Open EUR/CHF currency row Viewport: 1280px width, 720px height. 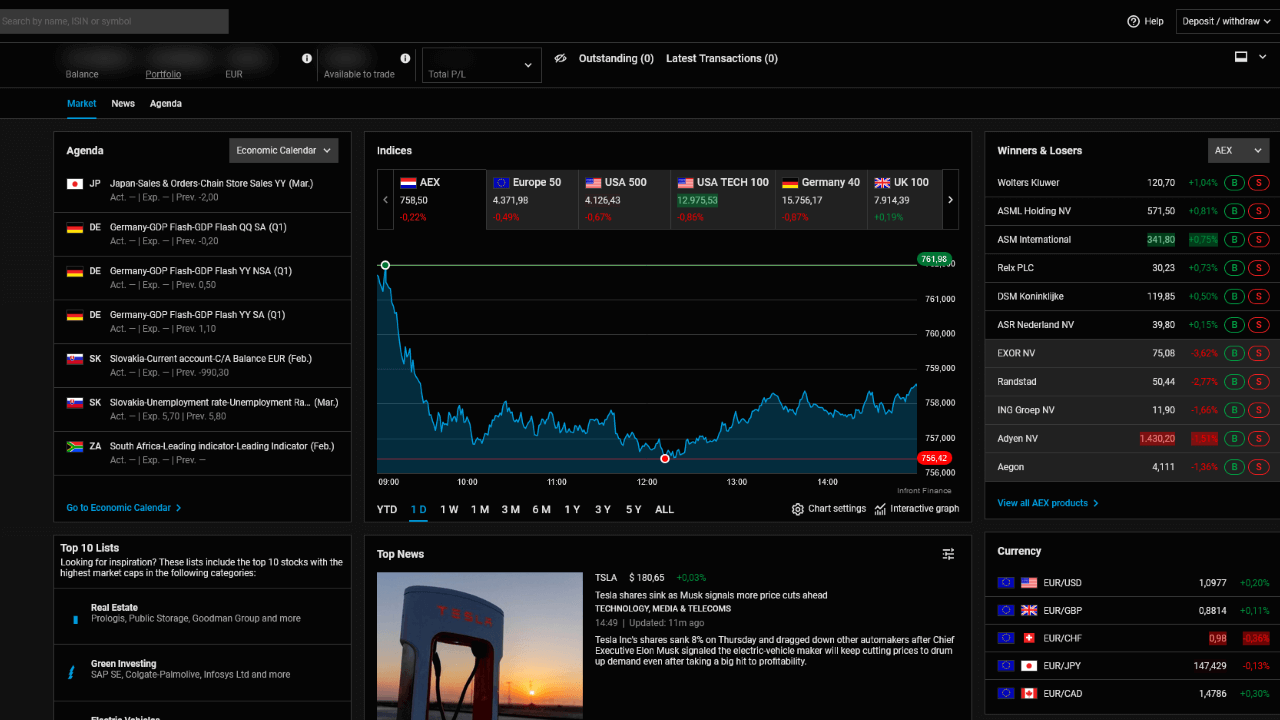click(1133, 638)
